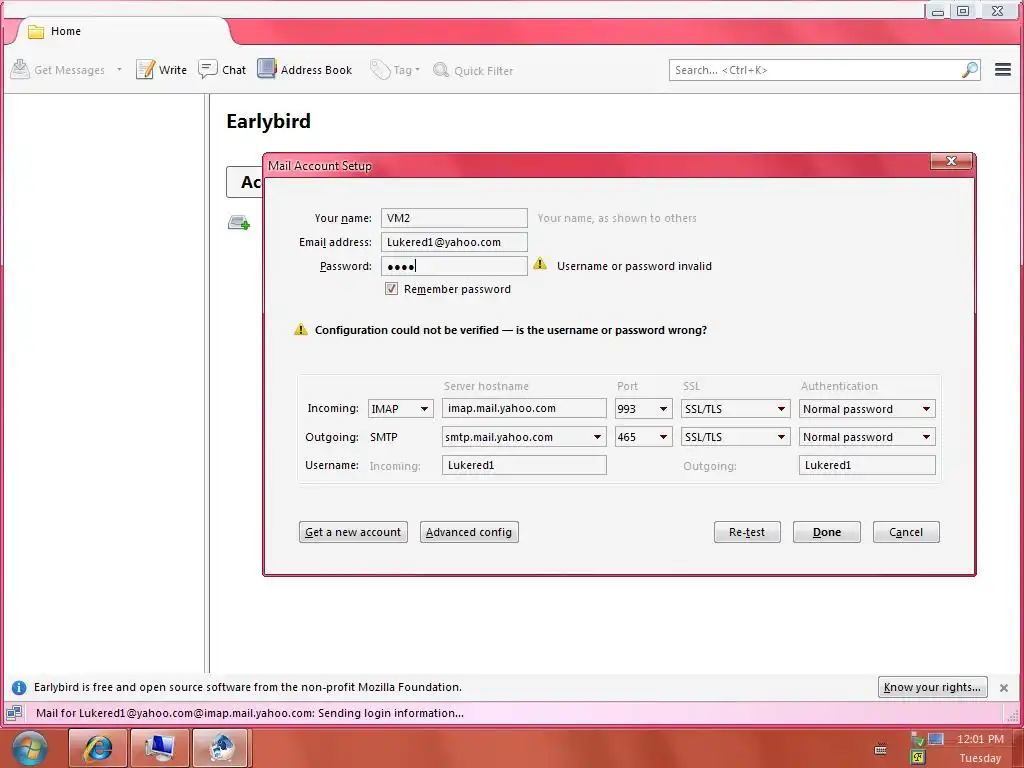Open Internet Explorer from the taskbar

point(97,748)
